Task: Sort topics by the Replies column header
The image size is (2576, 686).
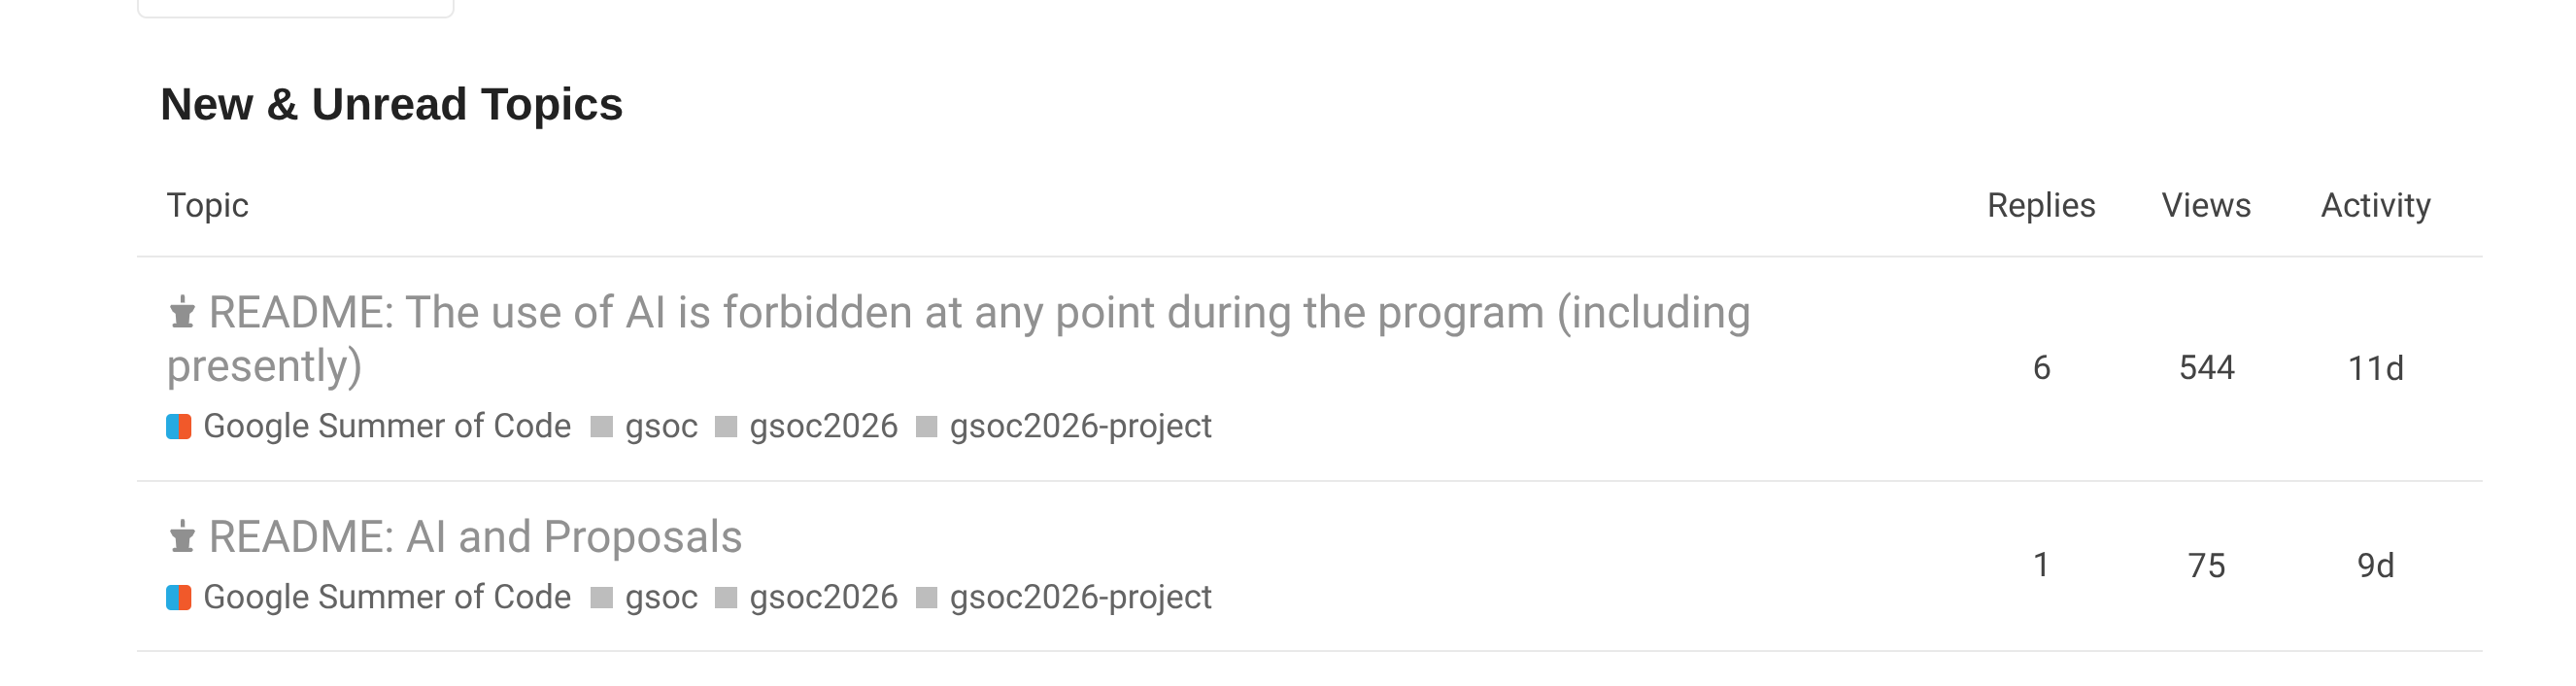Action: (x=2040, y=206)
